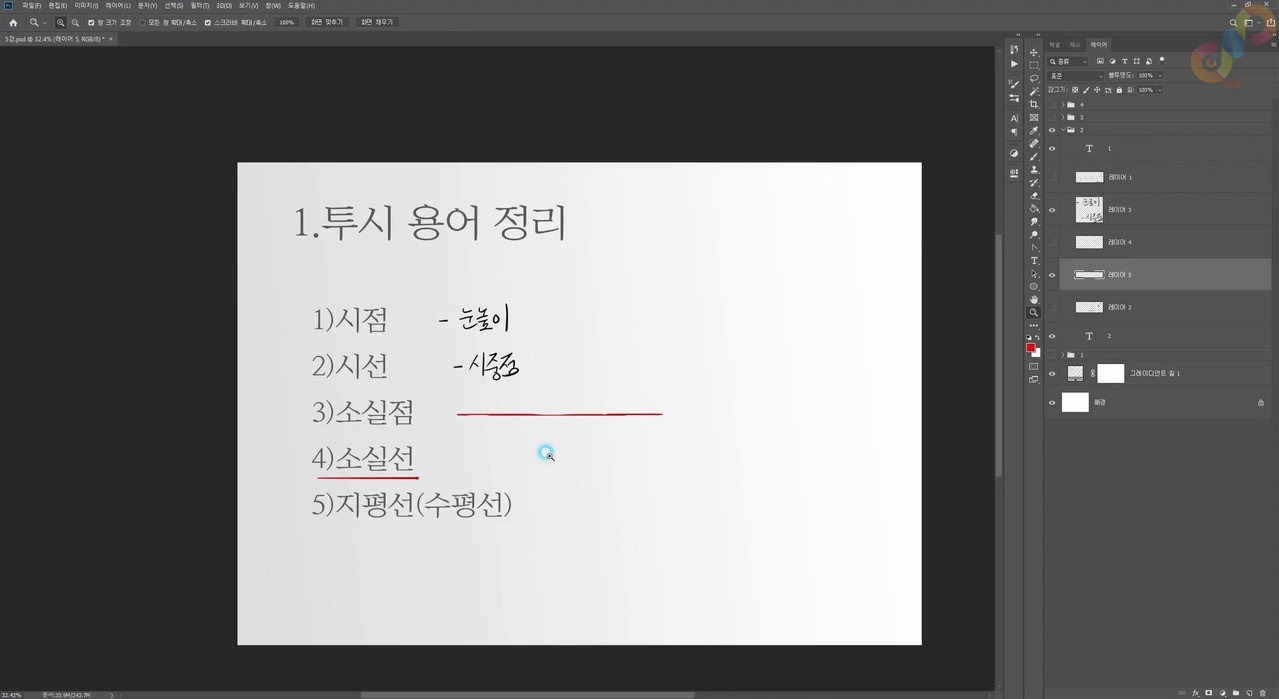Toggle the zoom all windows checkbox
The width and height of the screenshot is (1279, 699).
(x=142, y=22)
